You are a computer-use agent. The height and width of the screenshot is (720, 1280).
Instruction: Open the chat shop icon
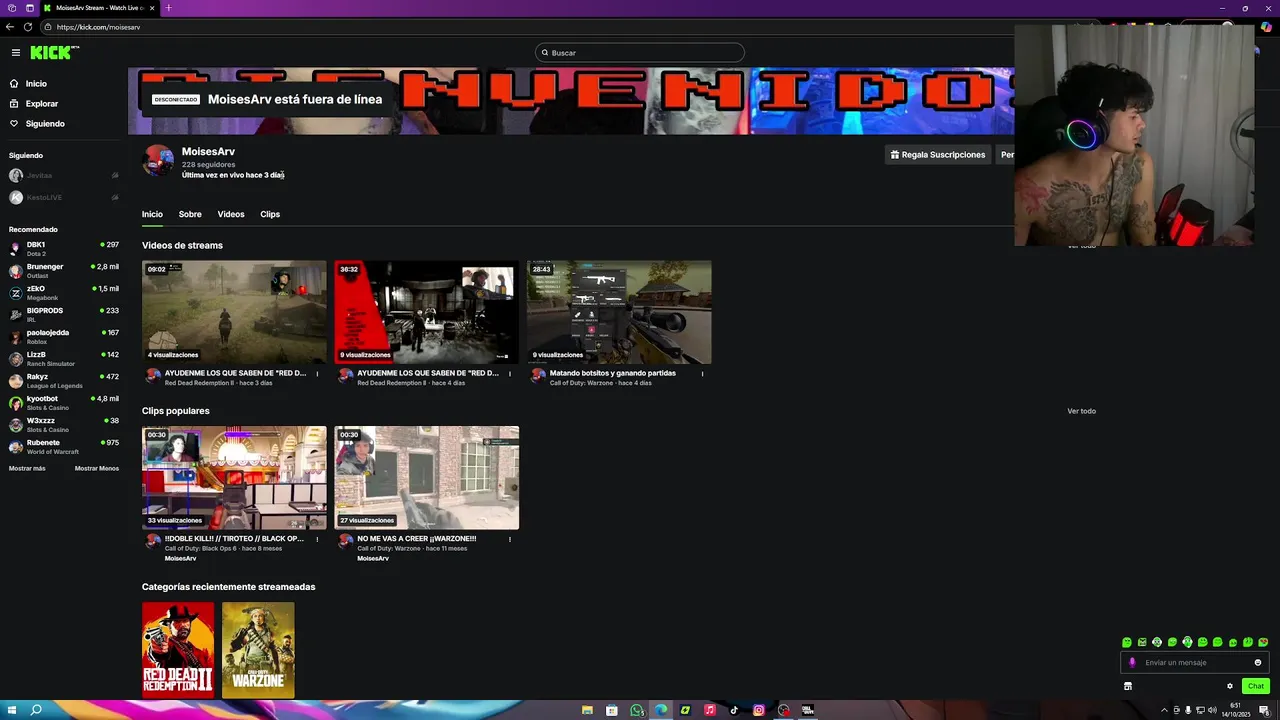pos(1128,686)
